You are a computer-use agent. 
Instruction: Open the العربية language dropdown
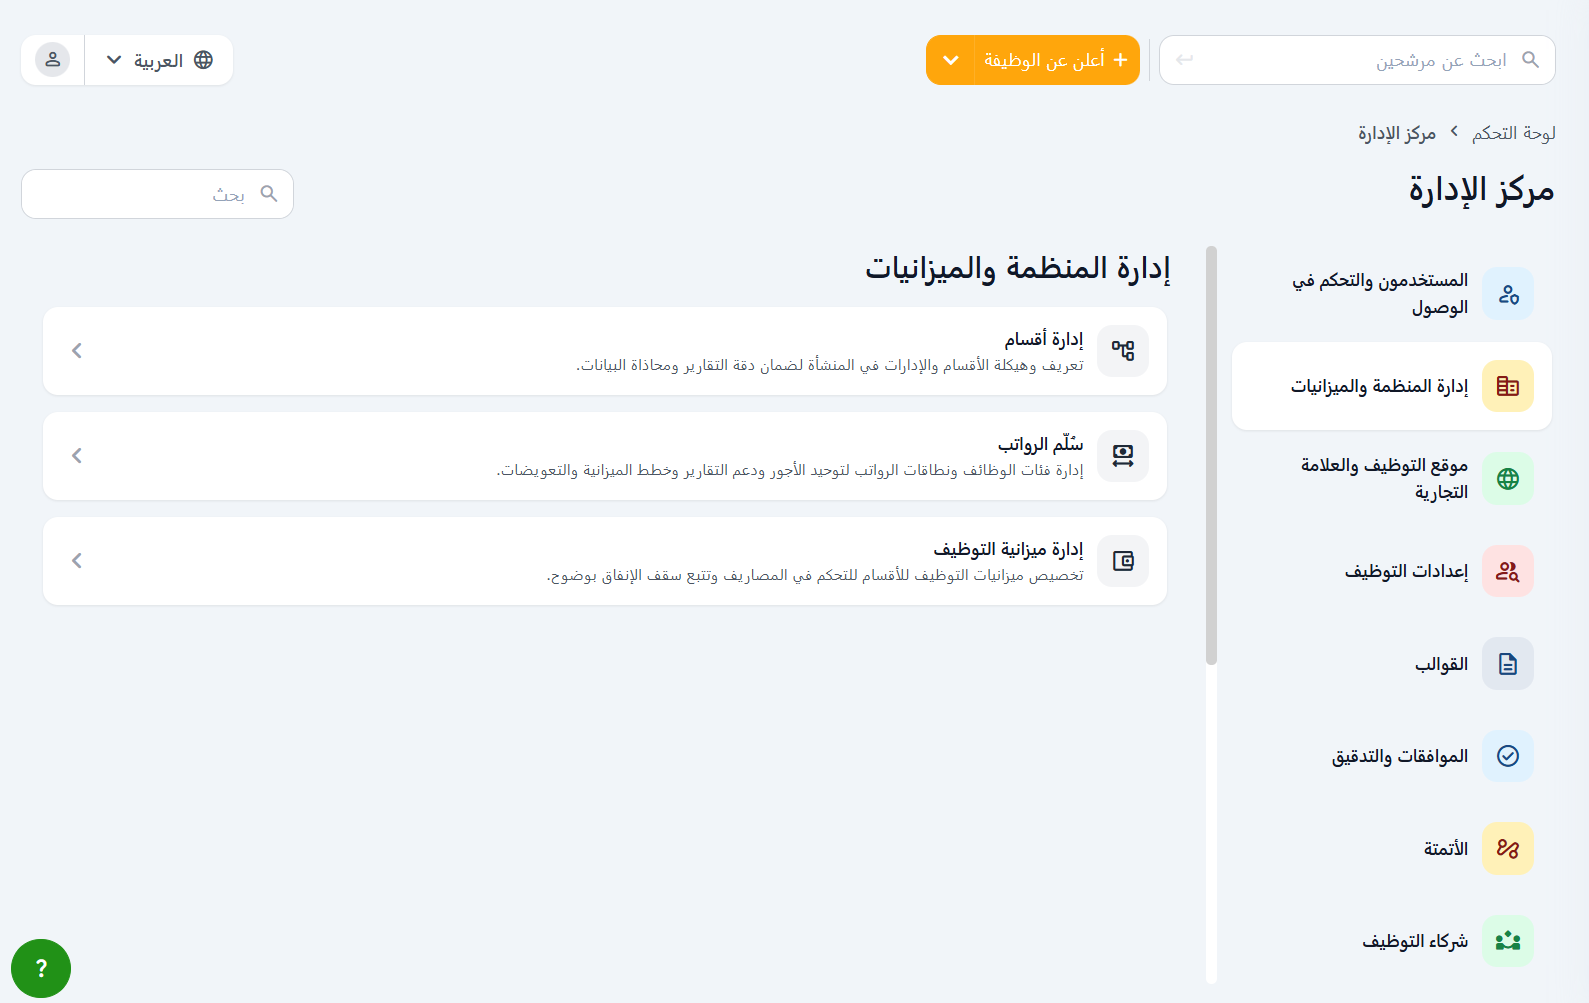coord(159,60)
